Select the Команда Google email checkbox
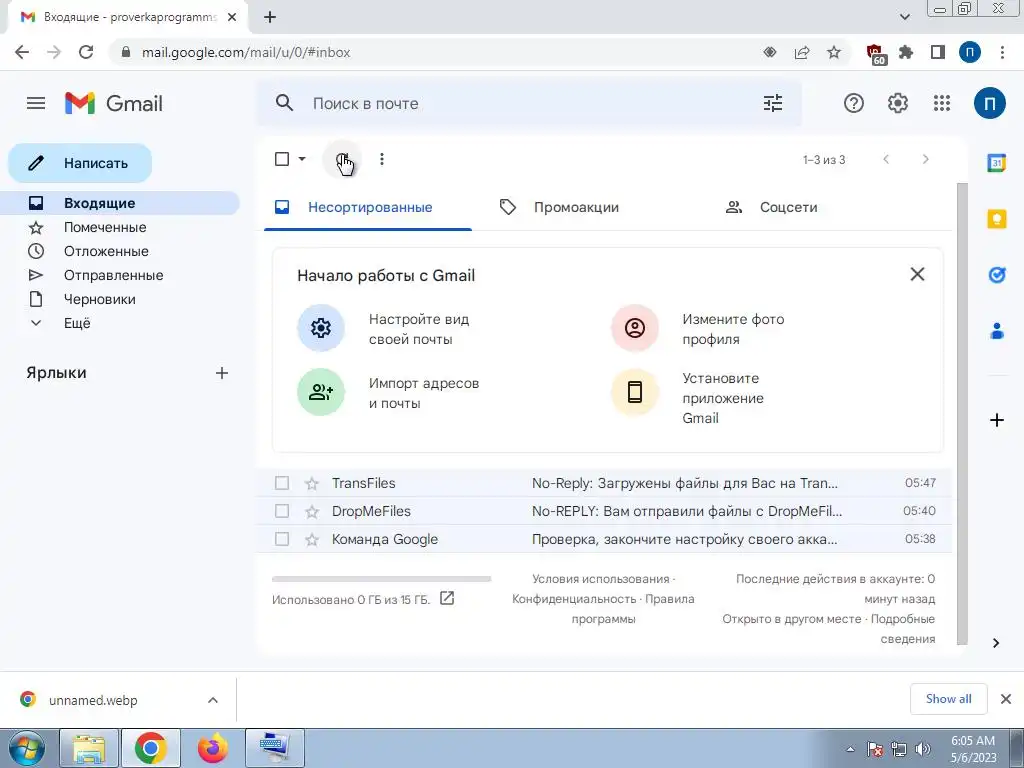1024x768 pixels. 281,539
